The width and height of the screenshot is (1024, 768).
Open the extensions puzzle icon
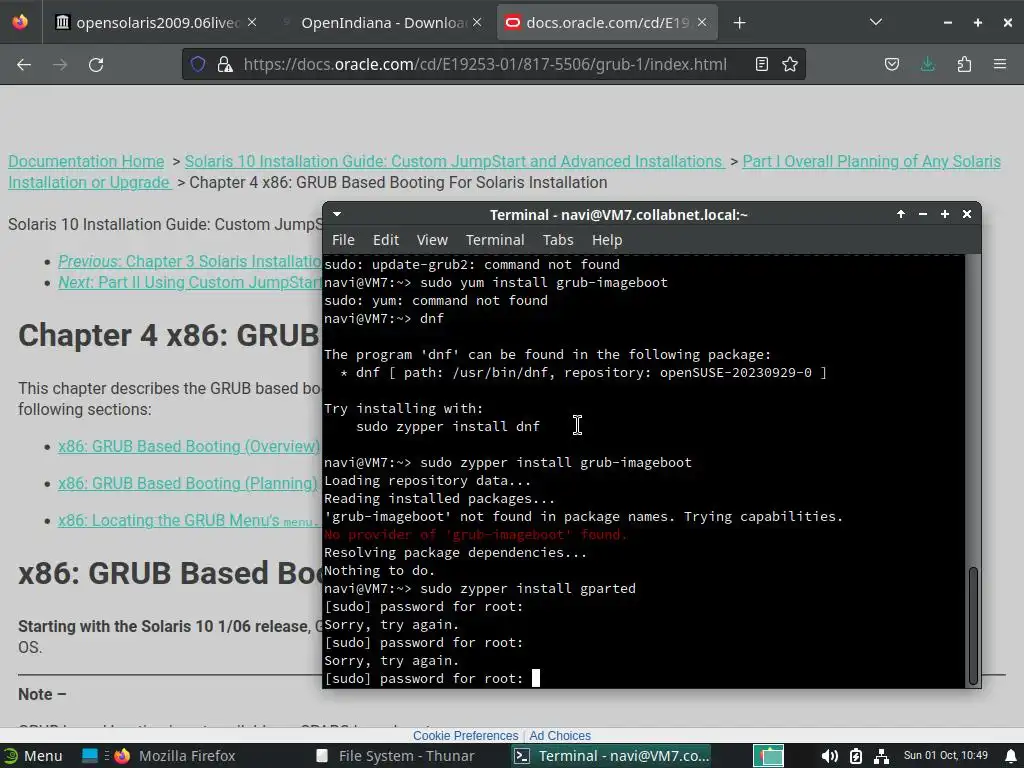[x=964, y=64]
